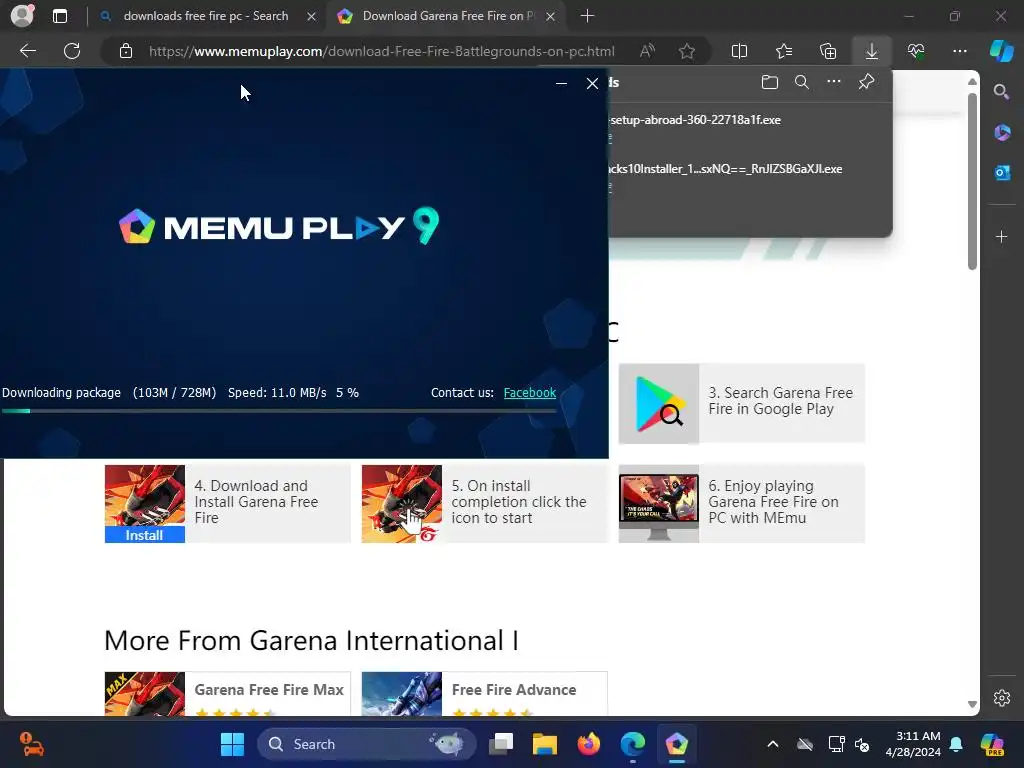Click the blue Install label on step 4
The image size is (1024, 768).
point(144,535)
